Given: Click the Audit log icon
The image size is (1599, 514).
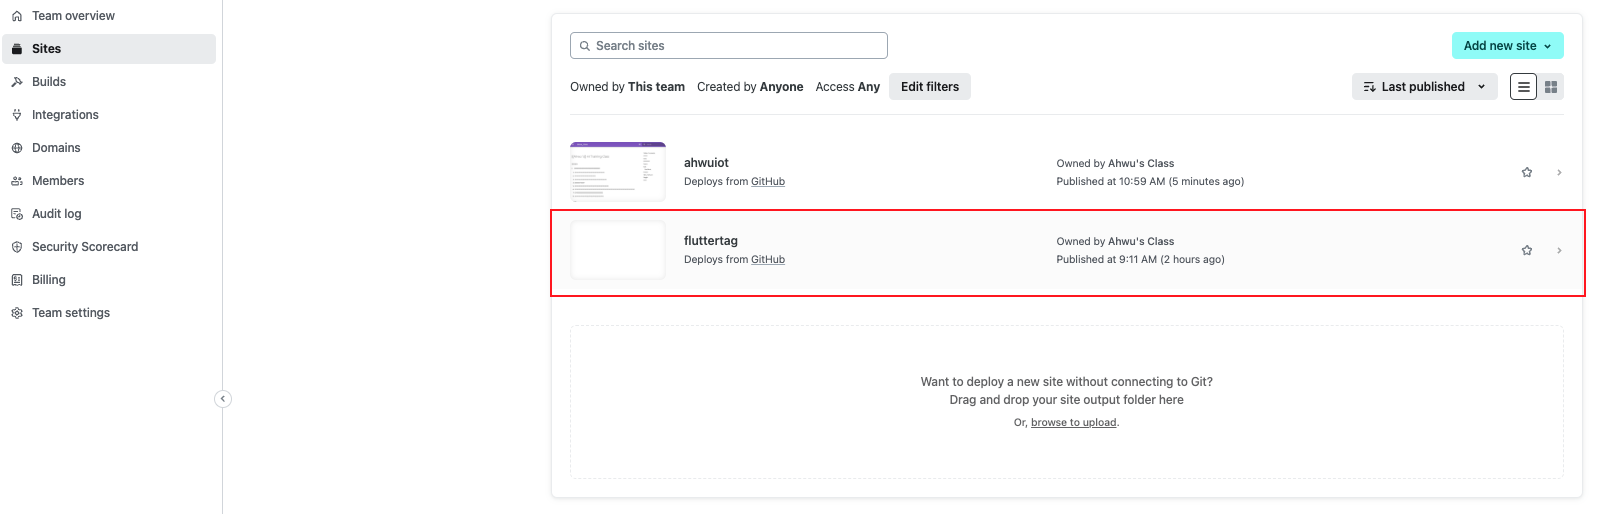Looking at the screenshot, I should 17,214.
